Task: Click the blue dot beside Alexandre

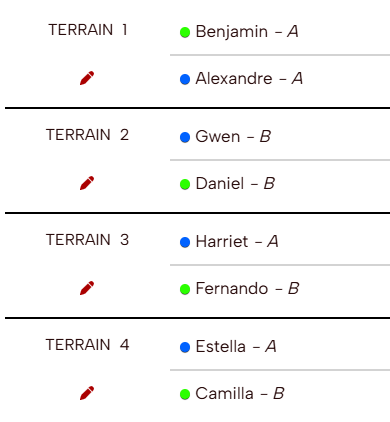Action: [x=185, y=79]
